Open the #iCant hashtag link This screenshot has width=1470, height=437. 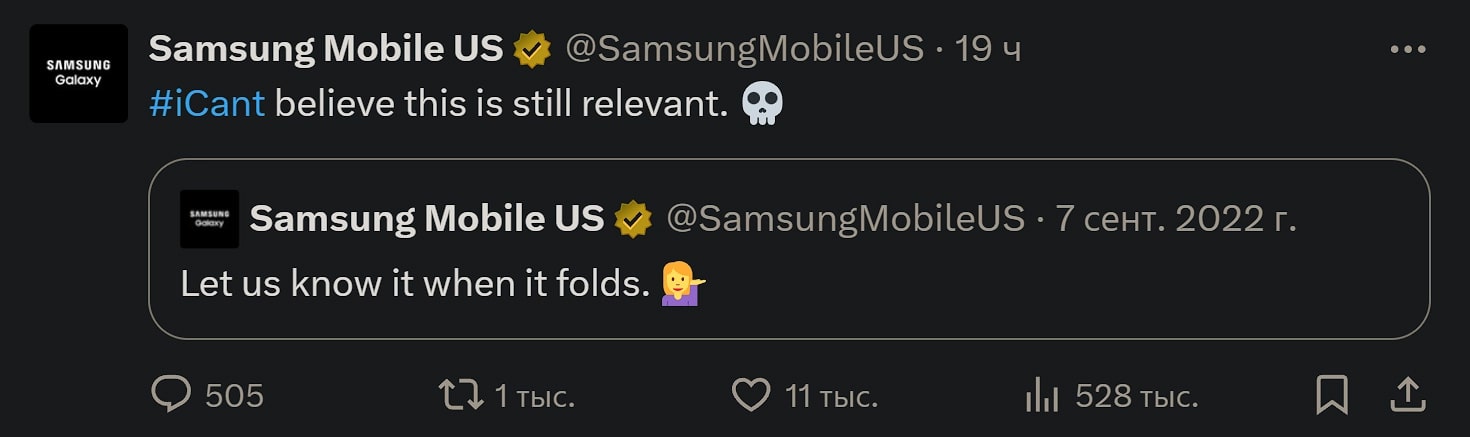[x=207, y=102]
